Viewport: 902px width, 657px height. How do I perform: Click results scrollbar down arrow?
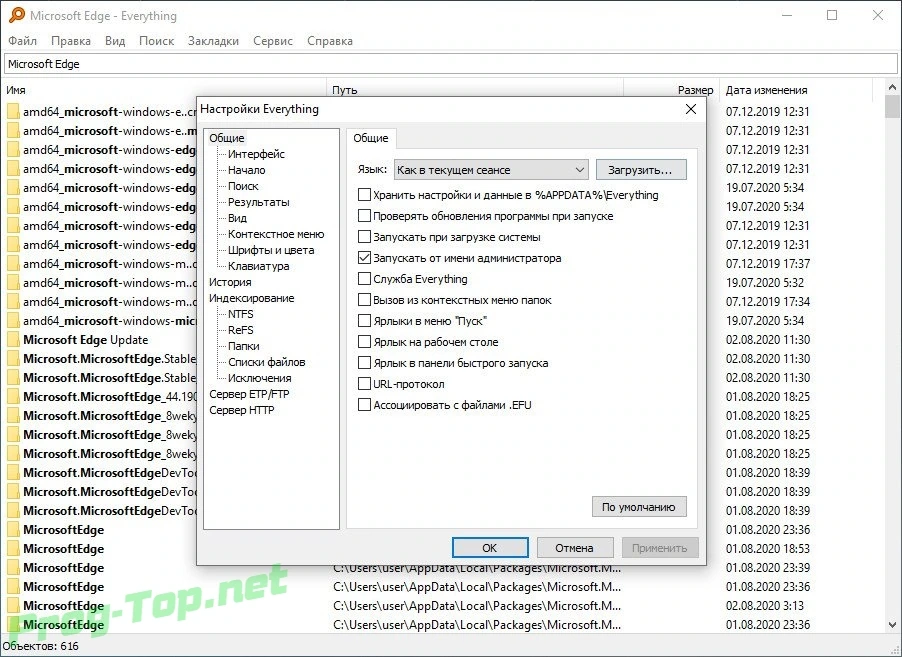[x=892, y=624]
